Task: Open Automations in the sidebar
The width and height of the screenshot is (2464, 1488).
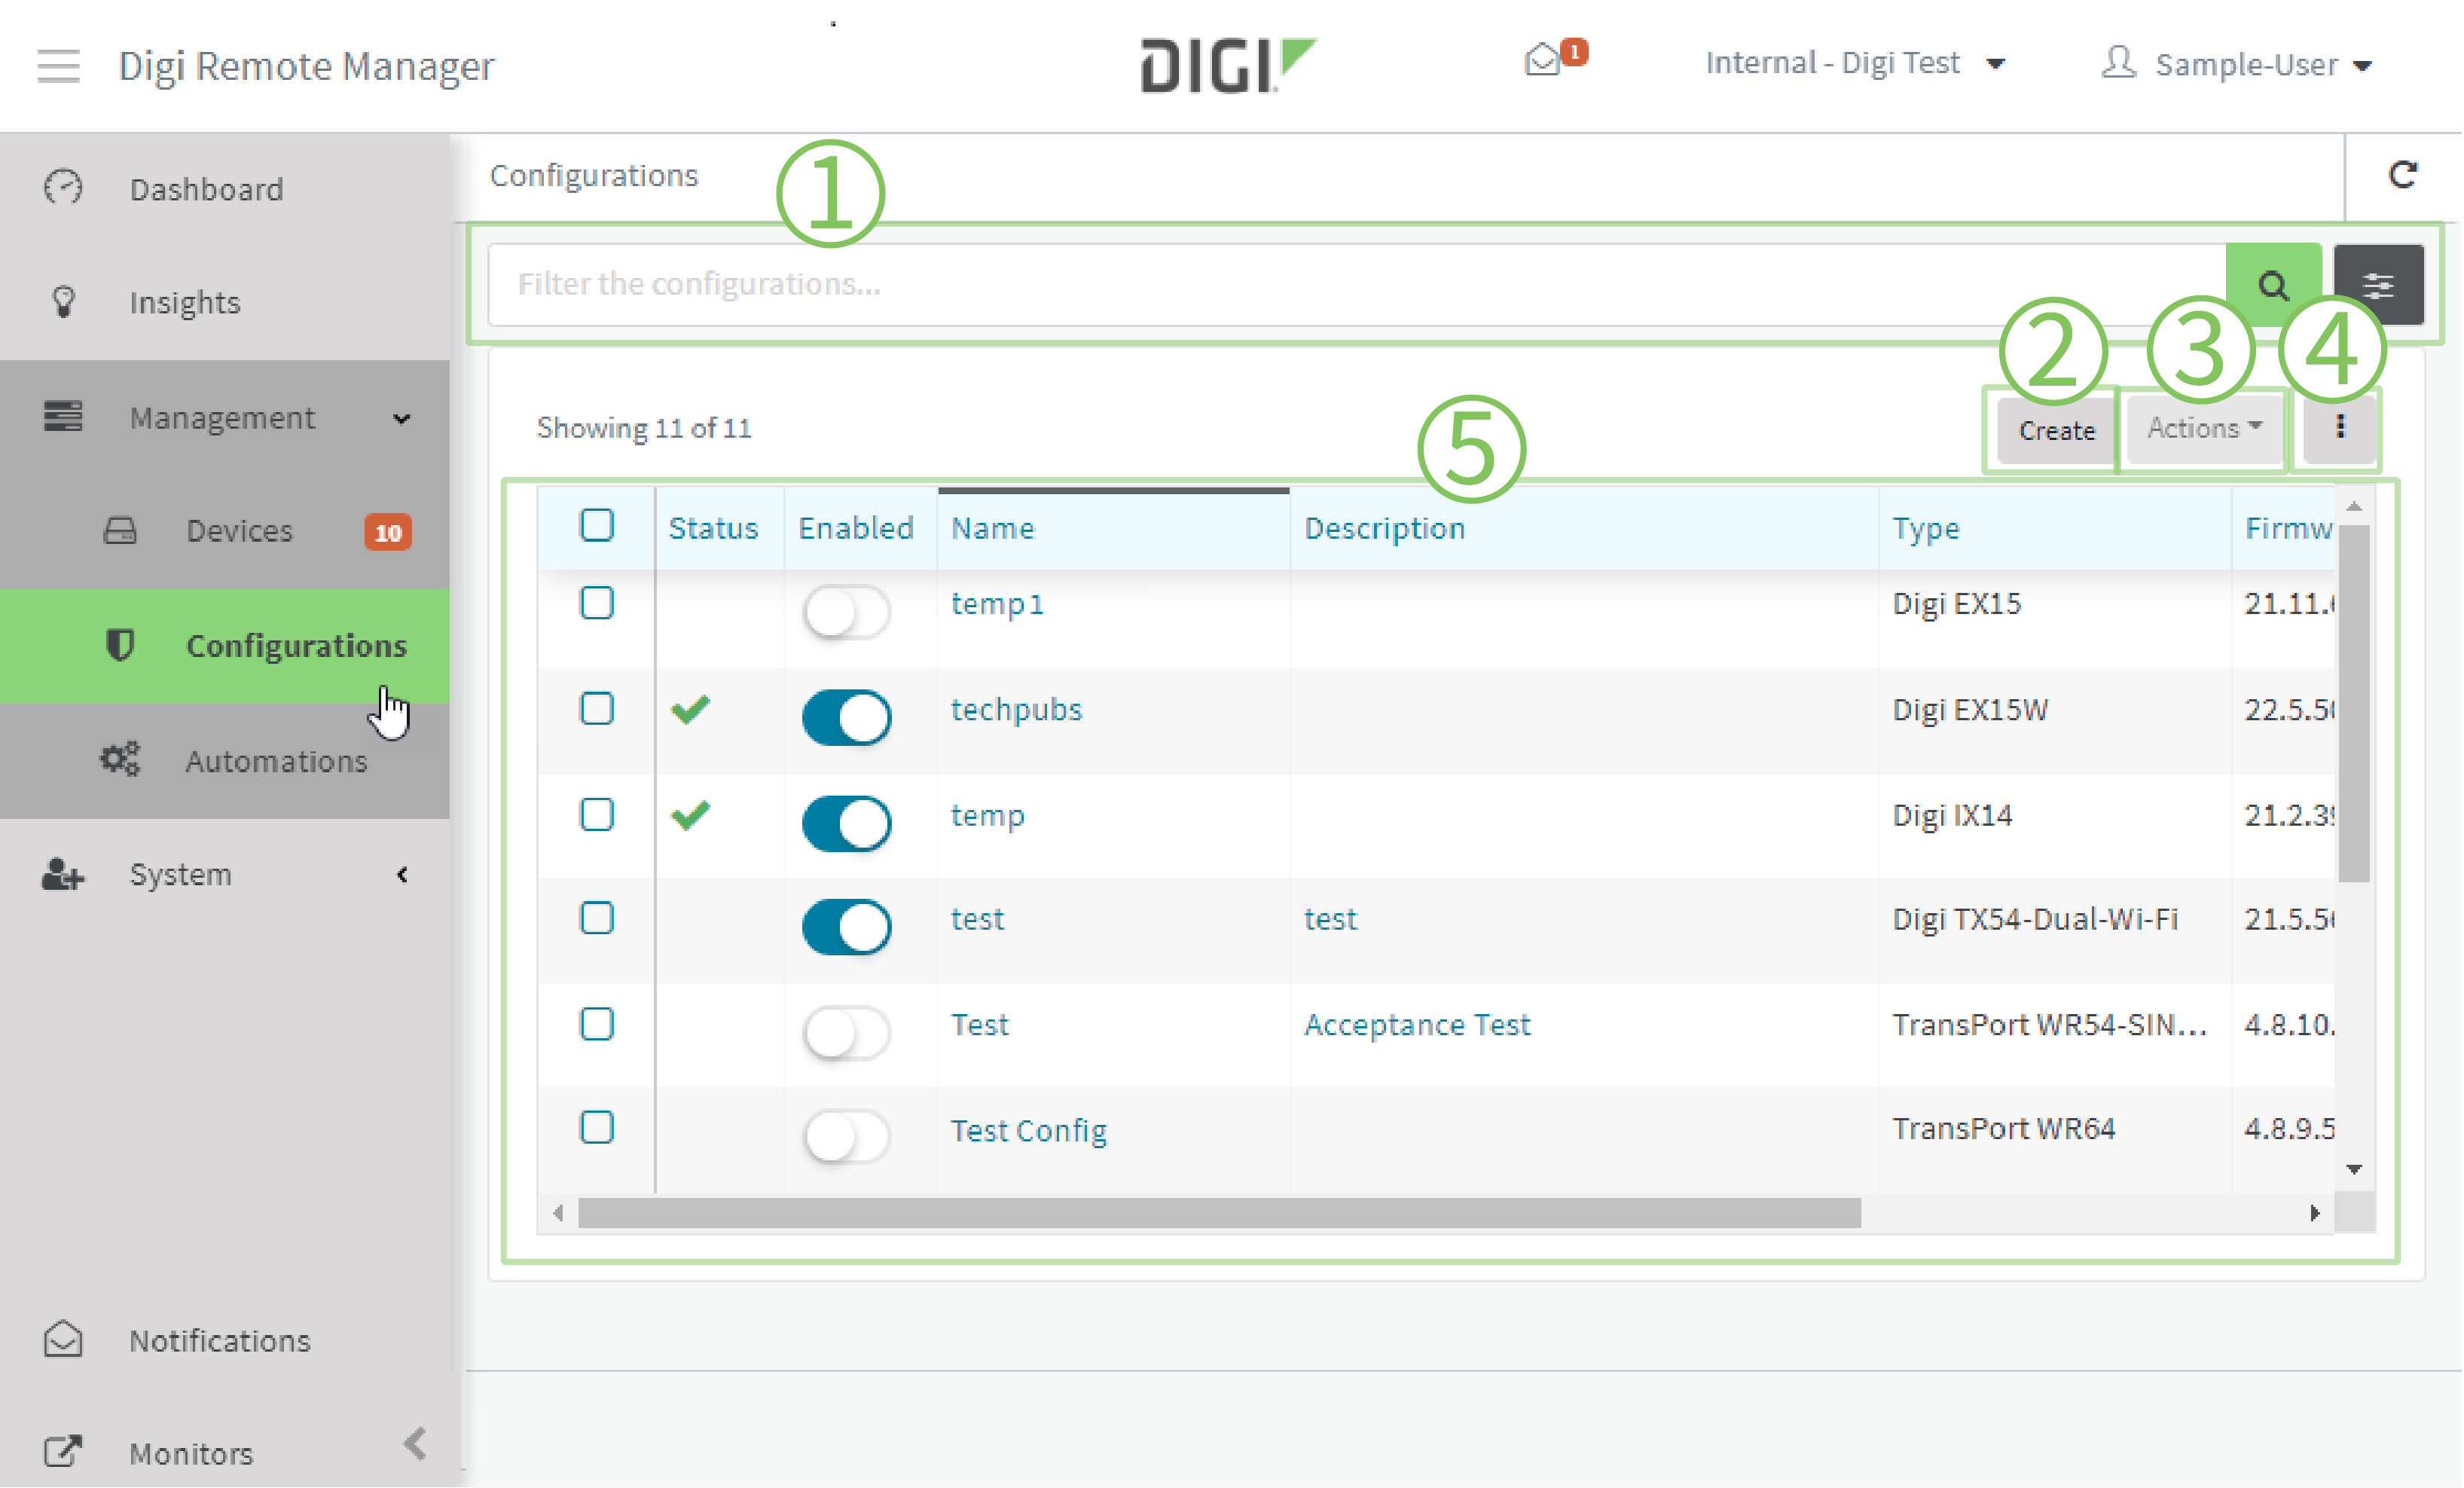Action: pyautogui.click(x=276, y=761)
